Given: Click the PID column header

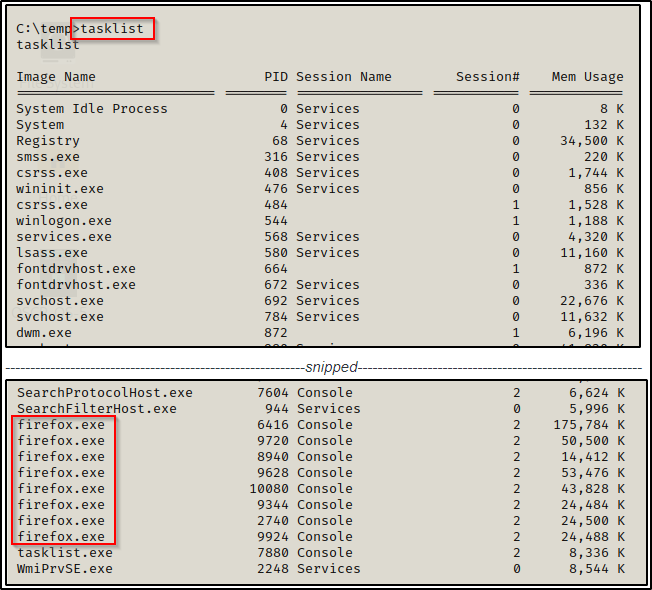Looking at the screenshot, I should coord(275,77).
